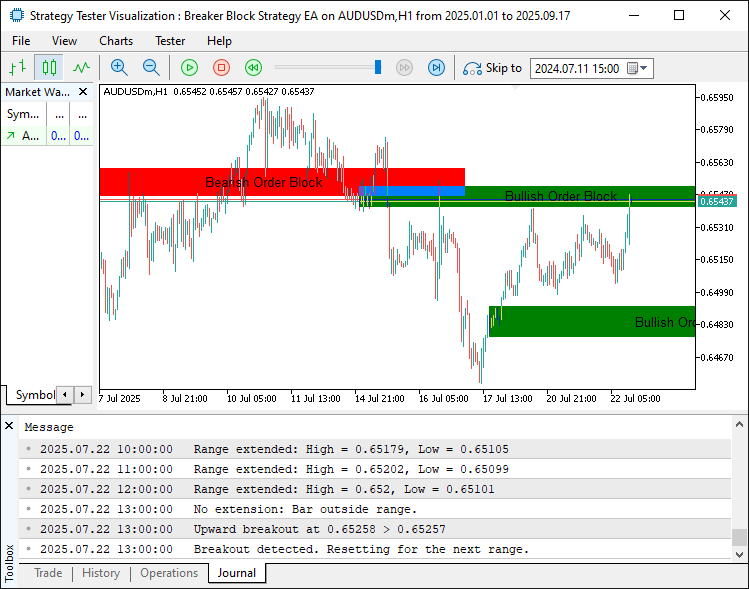The image size is (749, 589).
Task: Close the Market Watch panel
Action: (83, 92)
